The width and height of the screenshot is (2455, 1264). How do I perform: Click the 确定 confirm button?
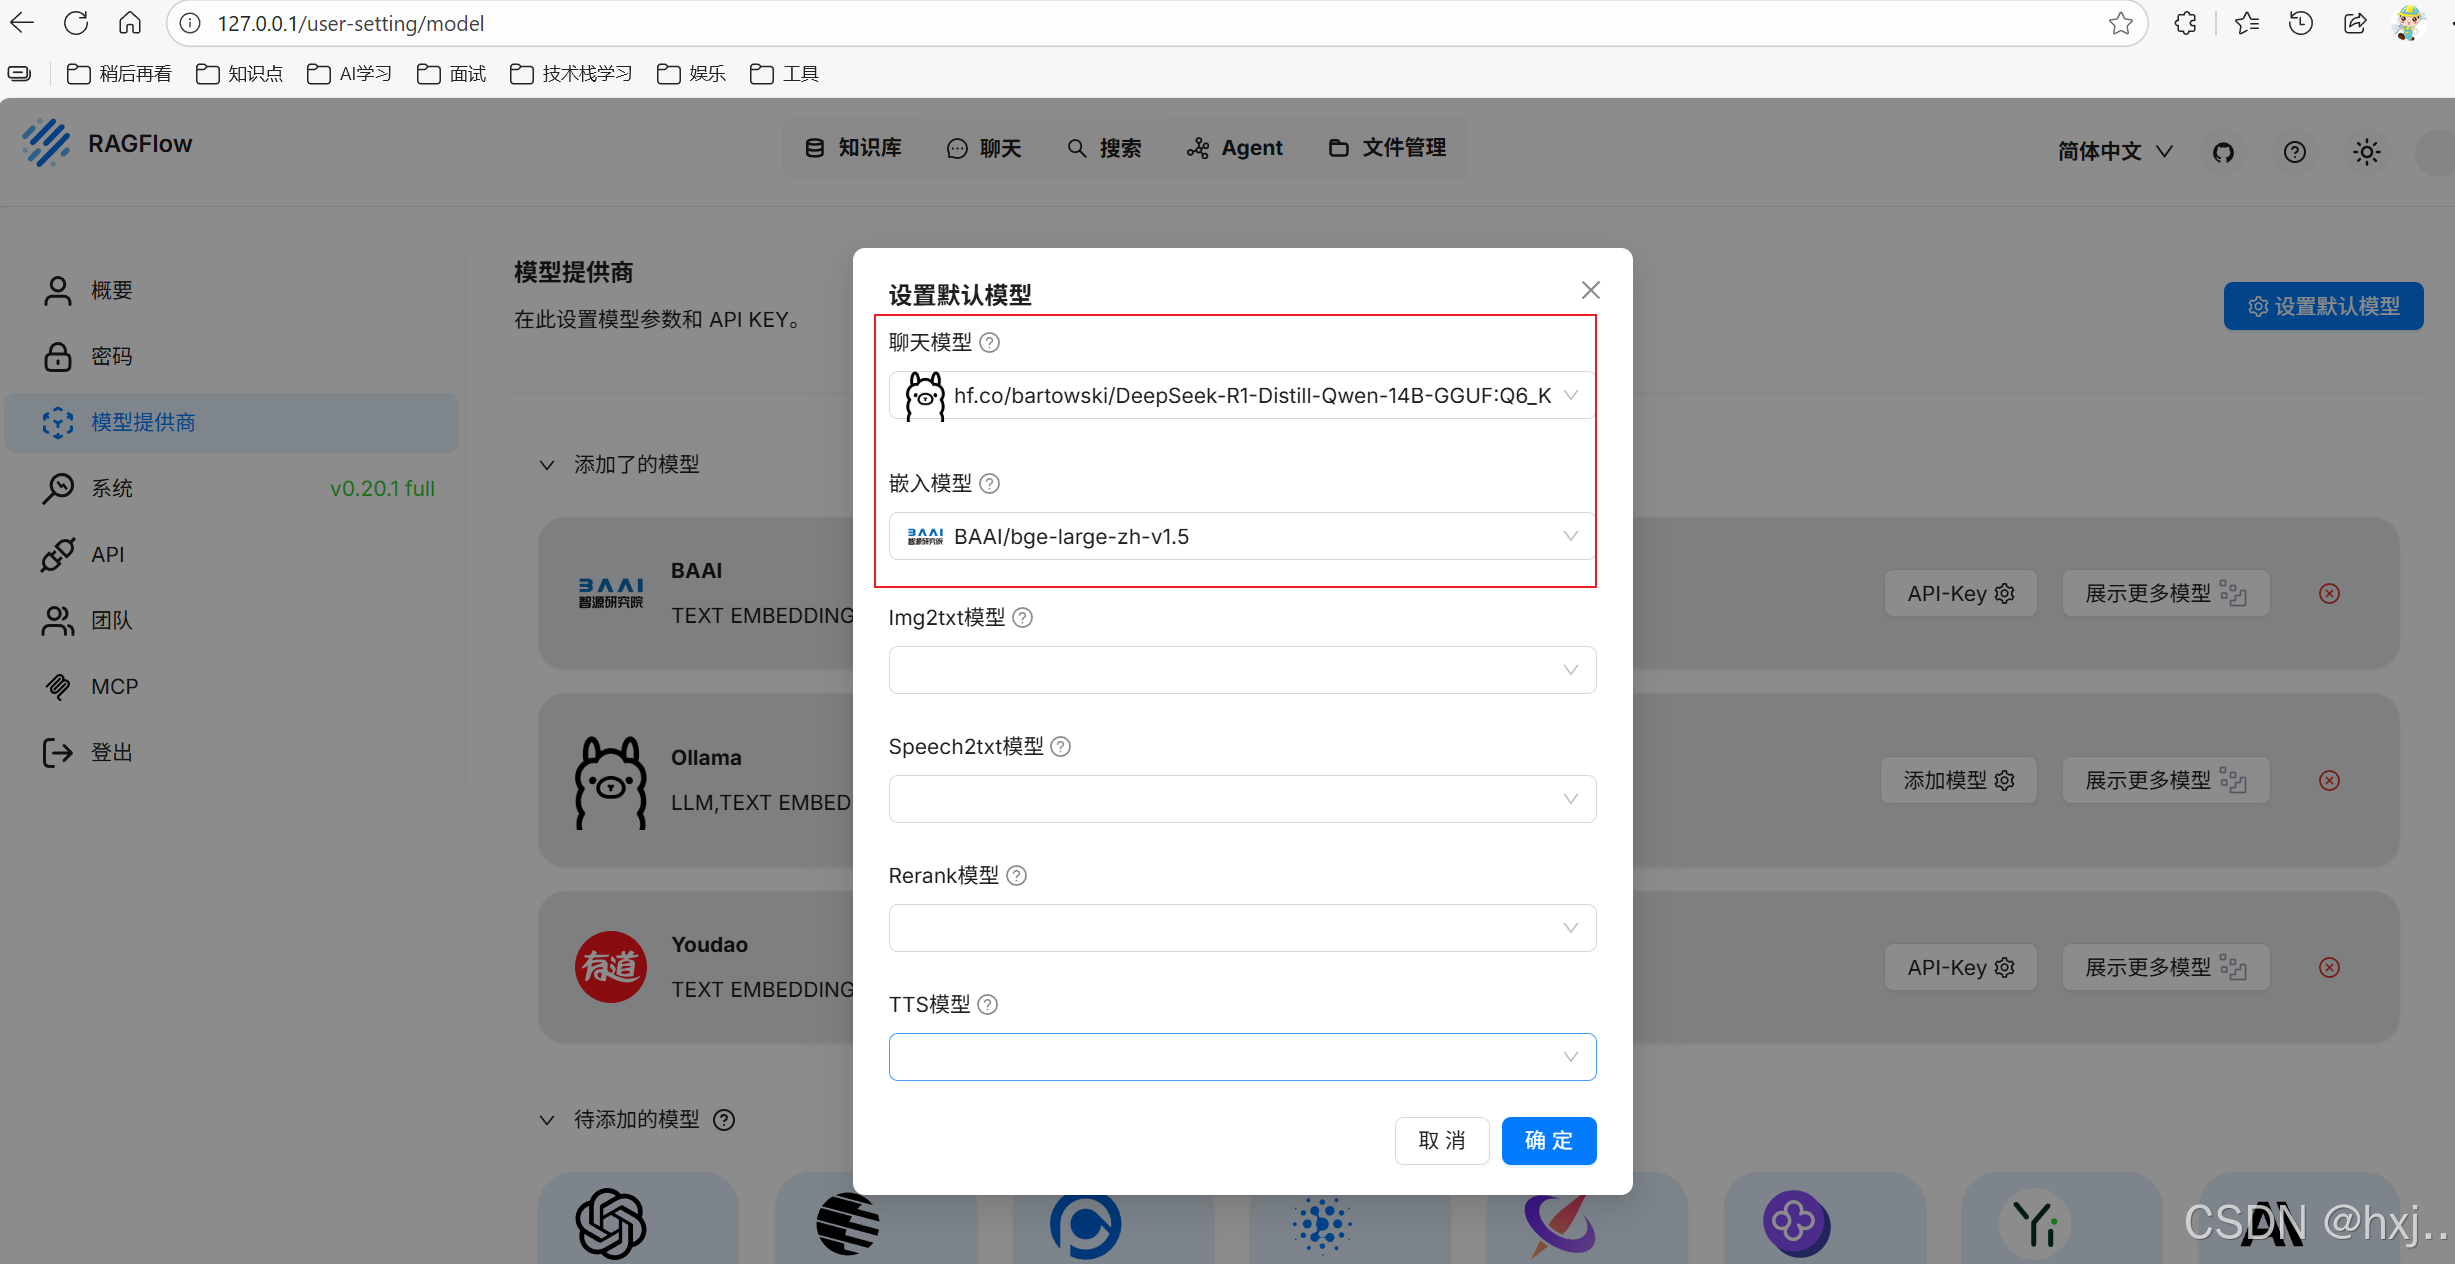coord(1549,1141)
